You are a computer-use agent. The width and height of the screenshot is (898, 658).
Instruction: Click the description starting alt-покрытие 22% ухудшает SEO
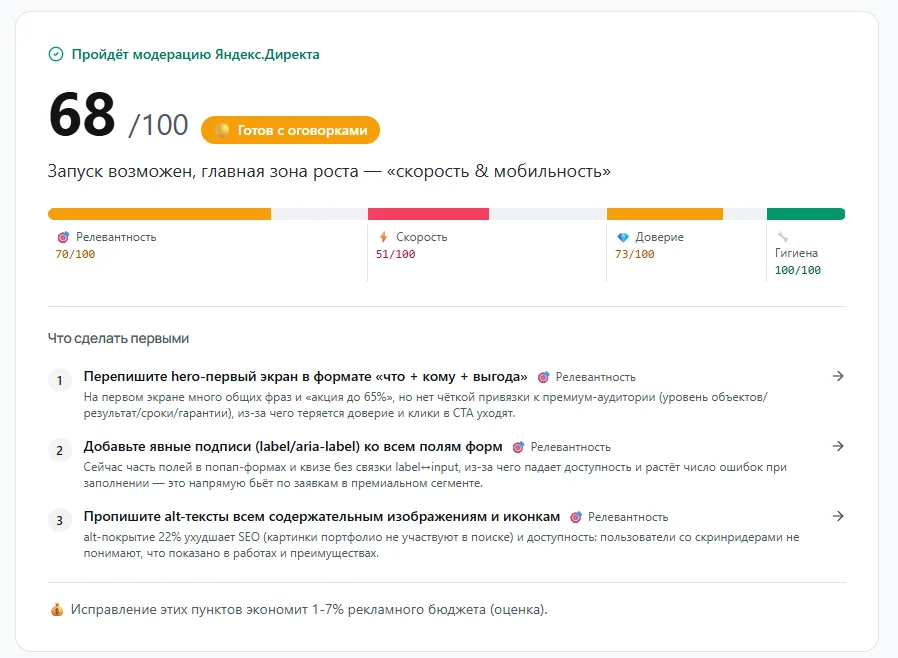(442, 545)
